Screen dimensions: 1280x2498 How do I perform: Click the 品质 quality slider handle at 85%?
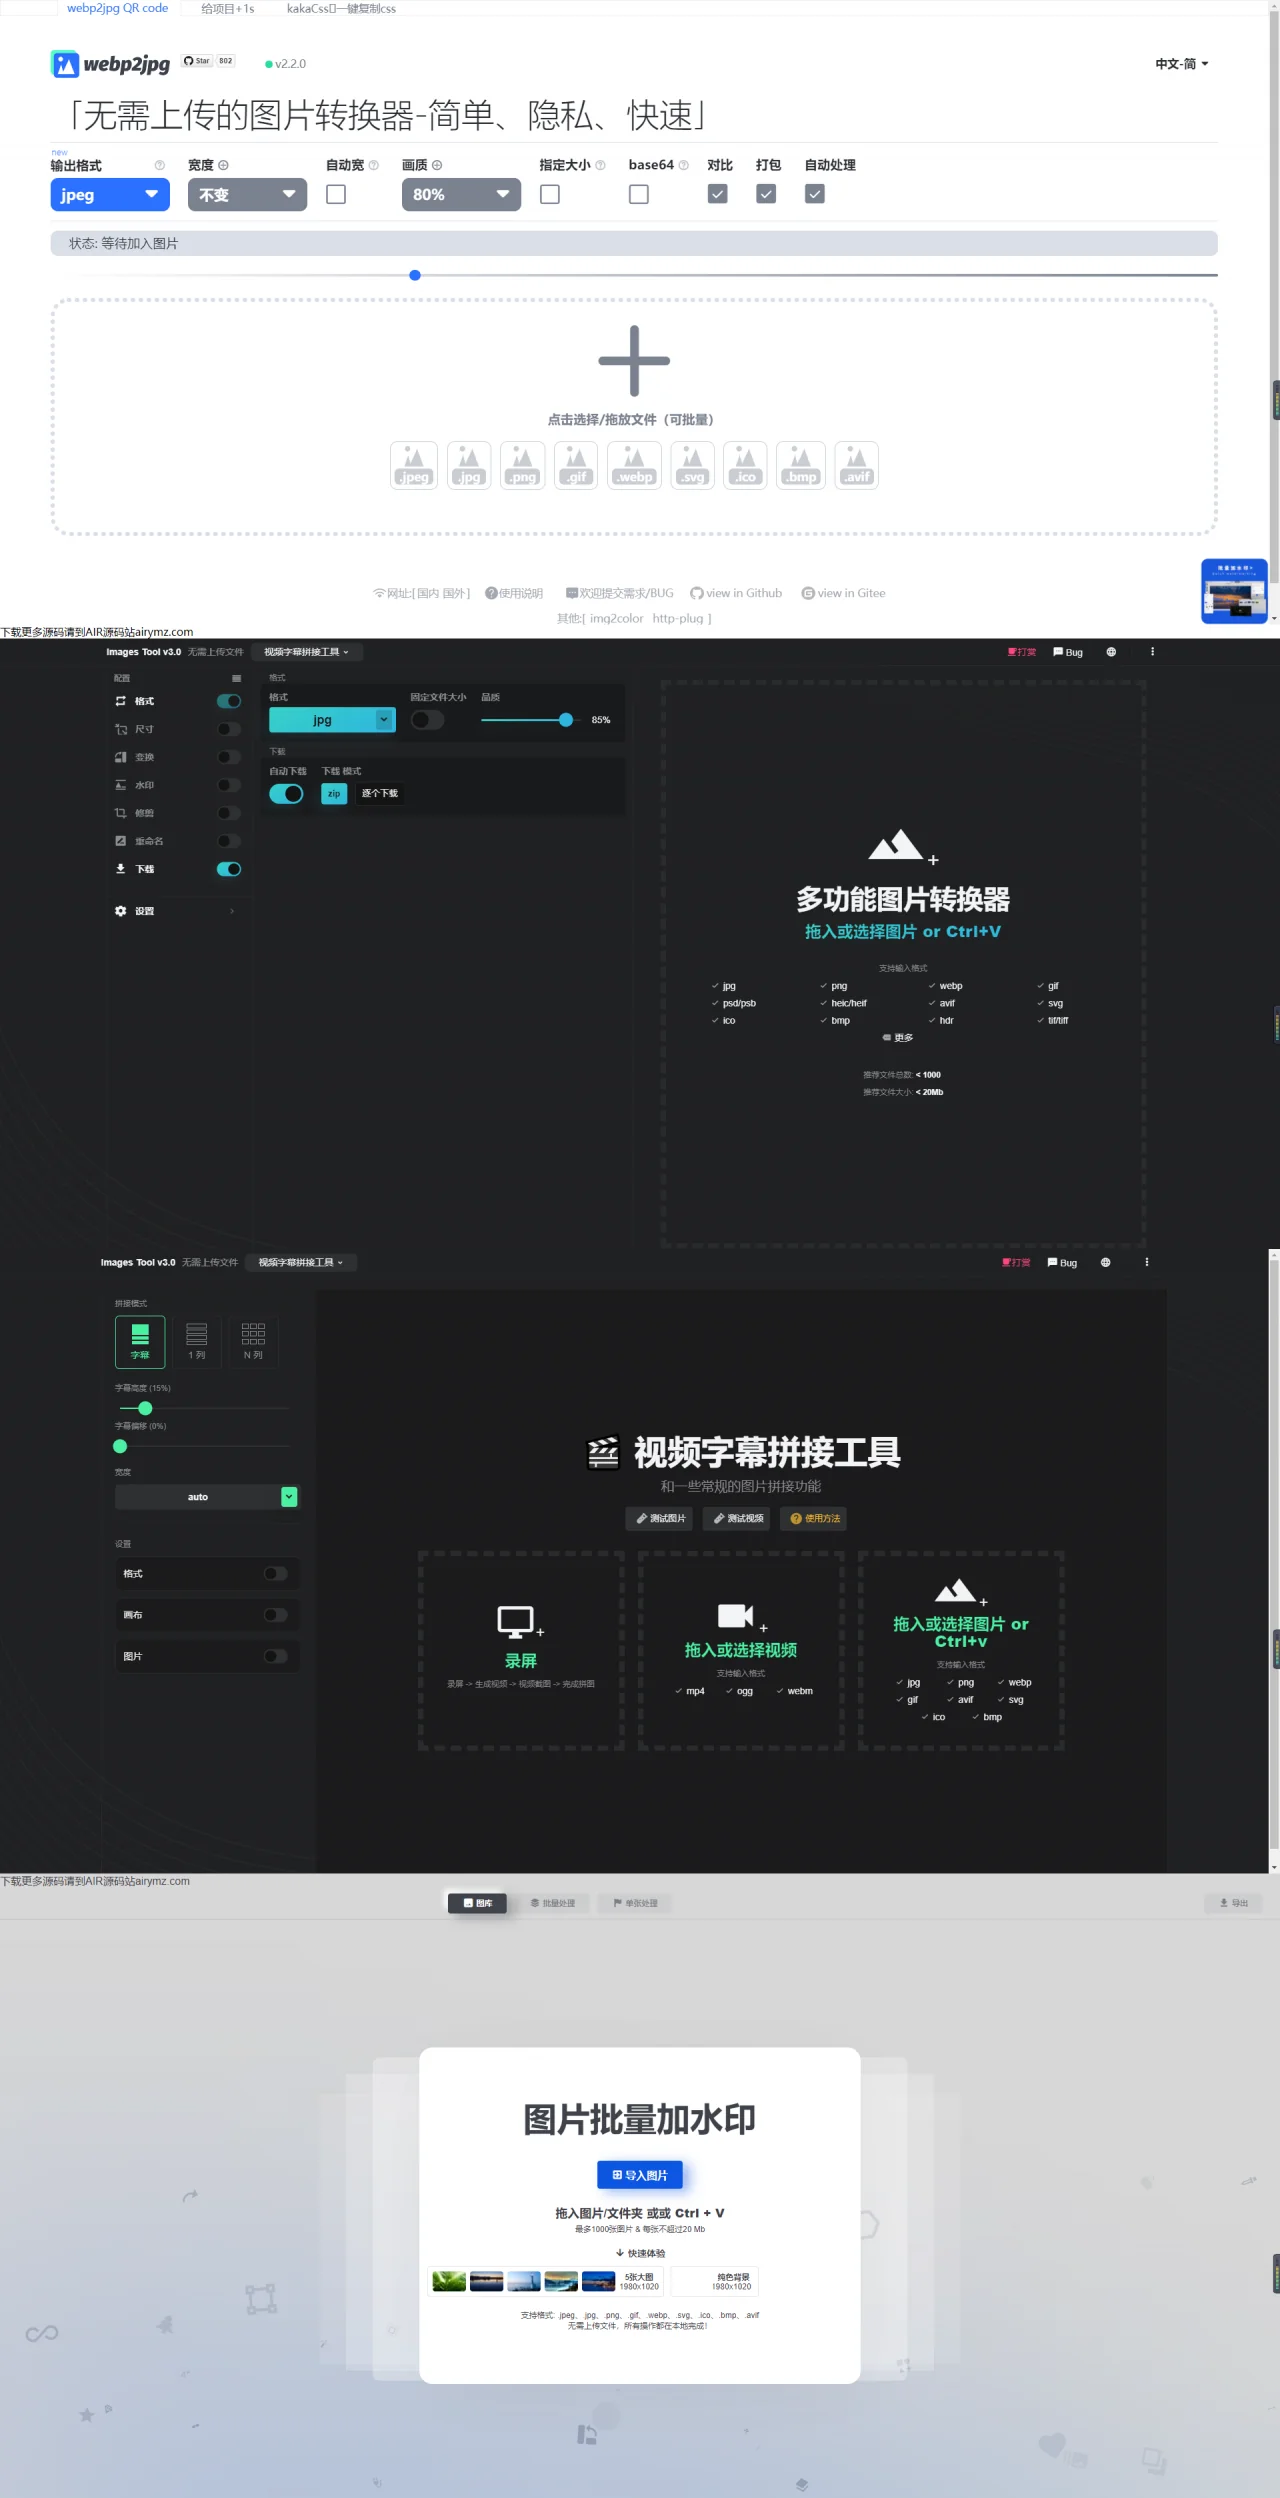click(x=566, y=720)
